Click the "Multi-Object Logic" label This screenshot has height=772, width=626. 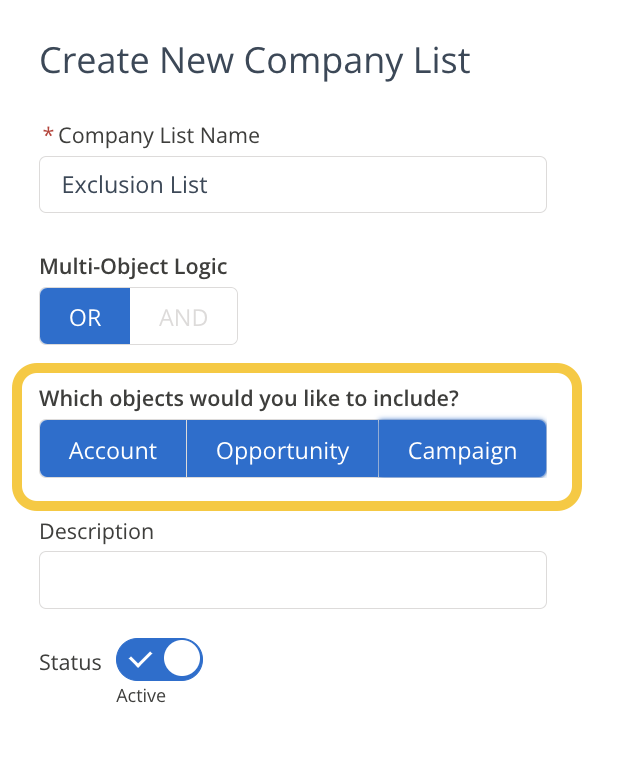[x=133, y=267]
